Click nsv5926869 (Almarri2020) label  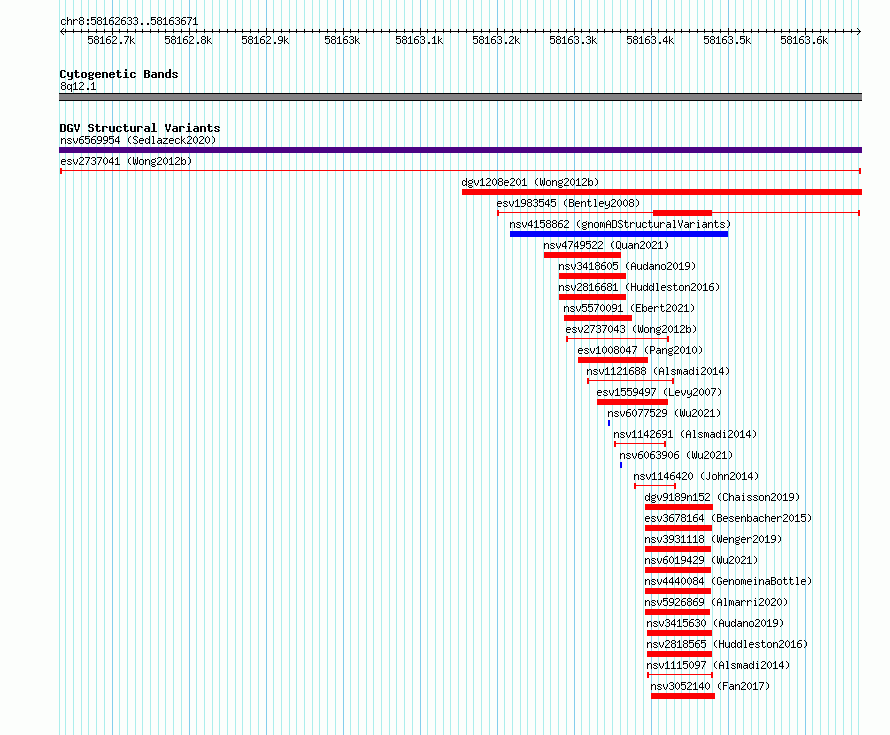716,602
